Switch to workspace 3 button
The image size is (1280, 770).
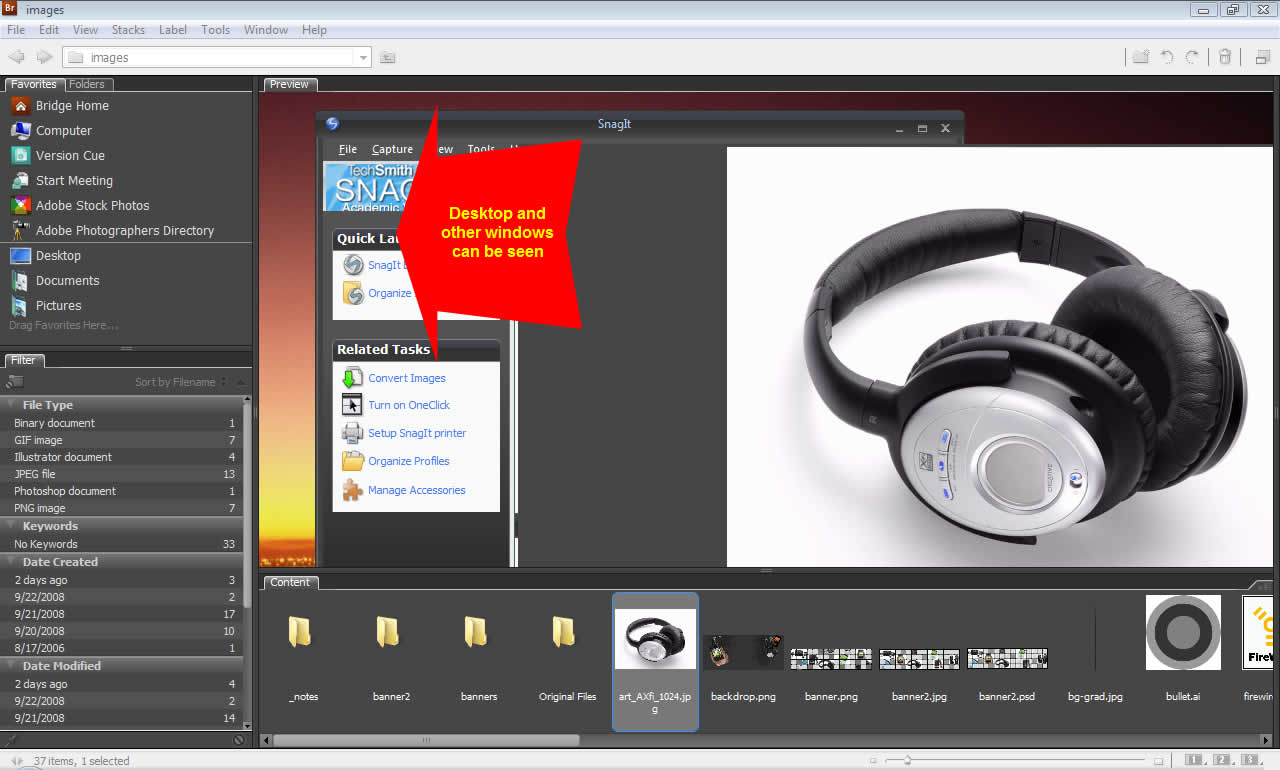[1248, 761]
